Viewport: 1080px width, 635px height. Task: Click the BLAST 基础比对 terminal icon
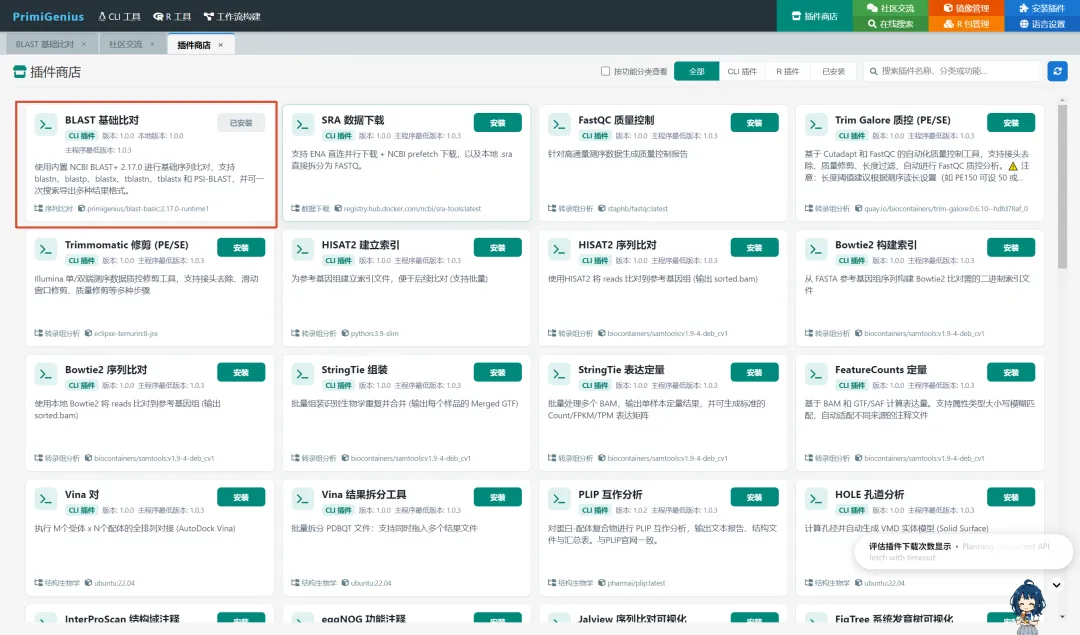45,125
